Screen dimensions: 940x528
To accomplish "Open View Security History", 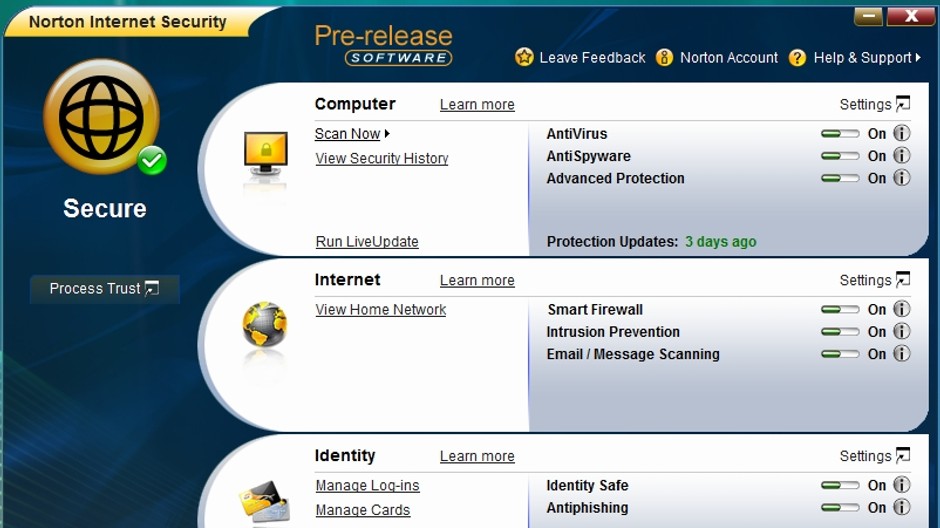I will [x=382, y=158].
